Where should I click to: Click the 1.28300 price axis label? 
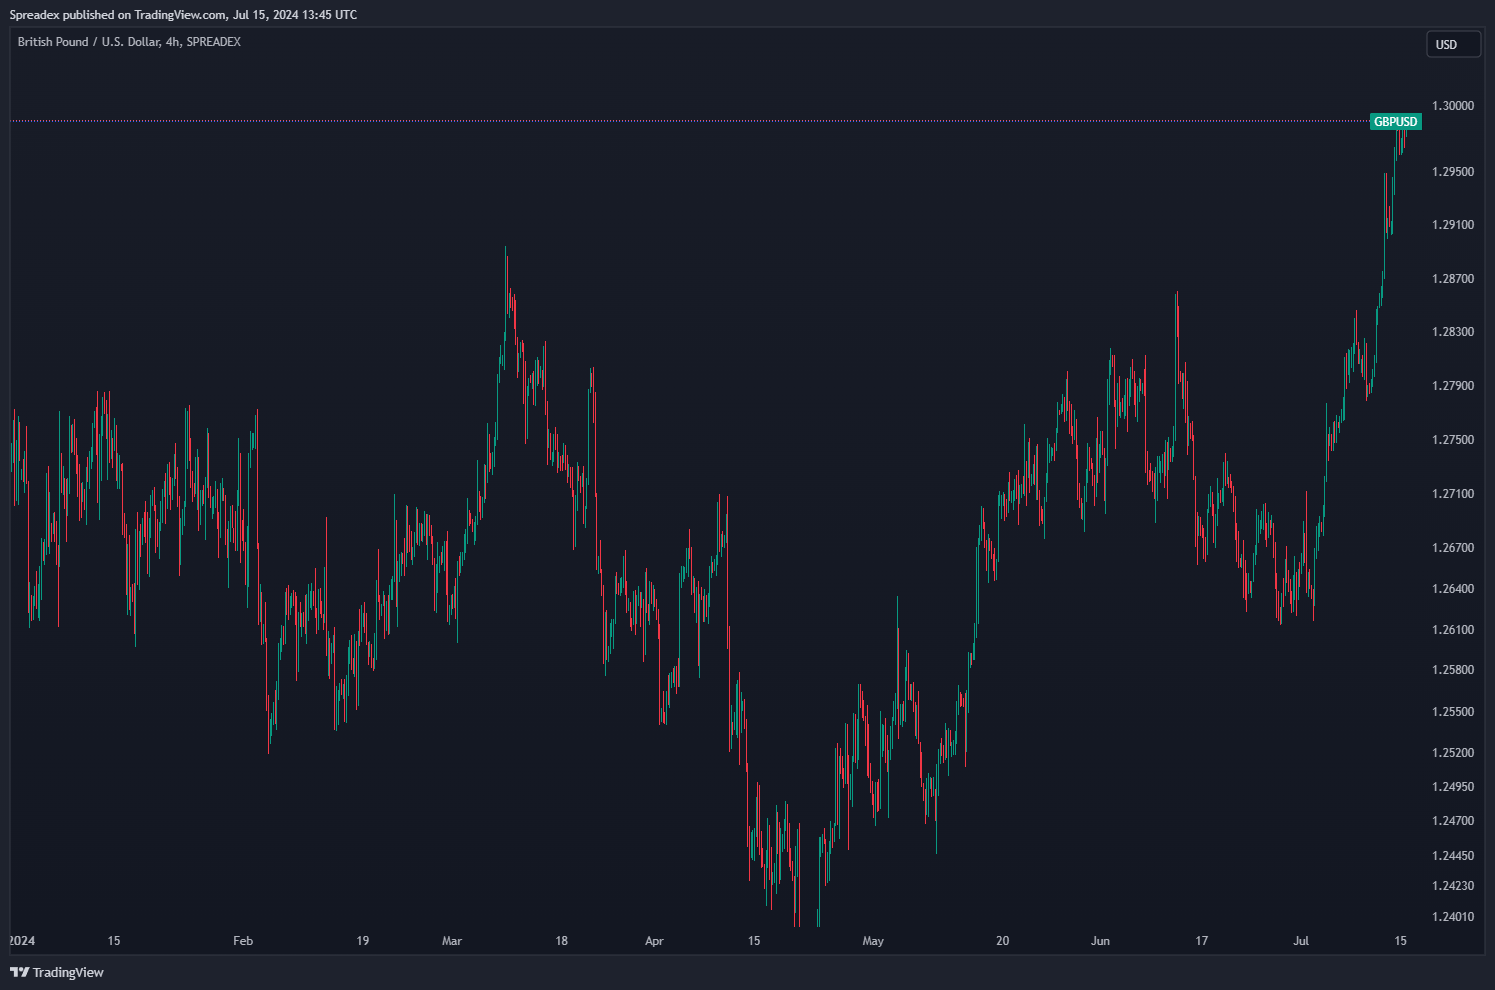tap(1453, 332)
